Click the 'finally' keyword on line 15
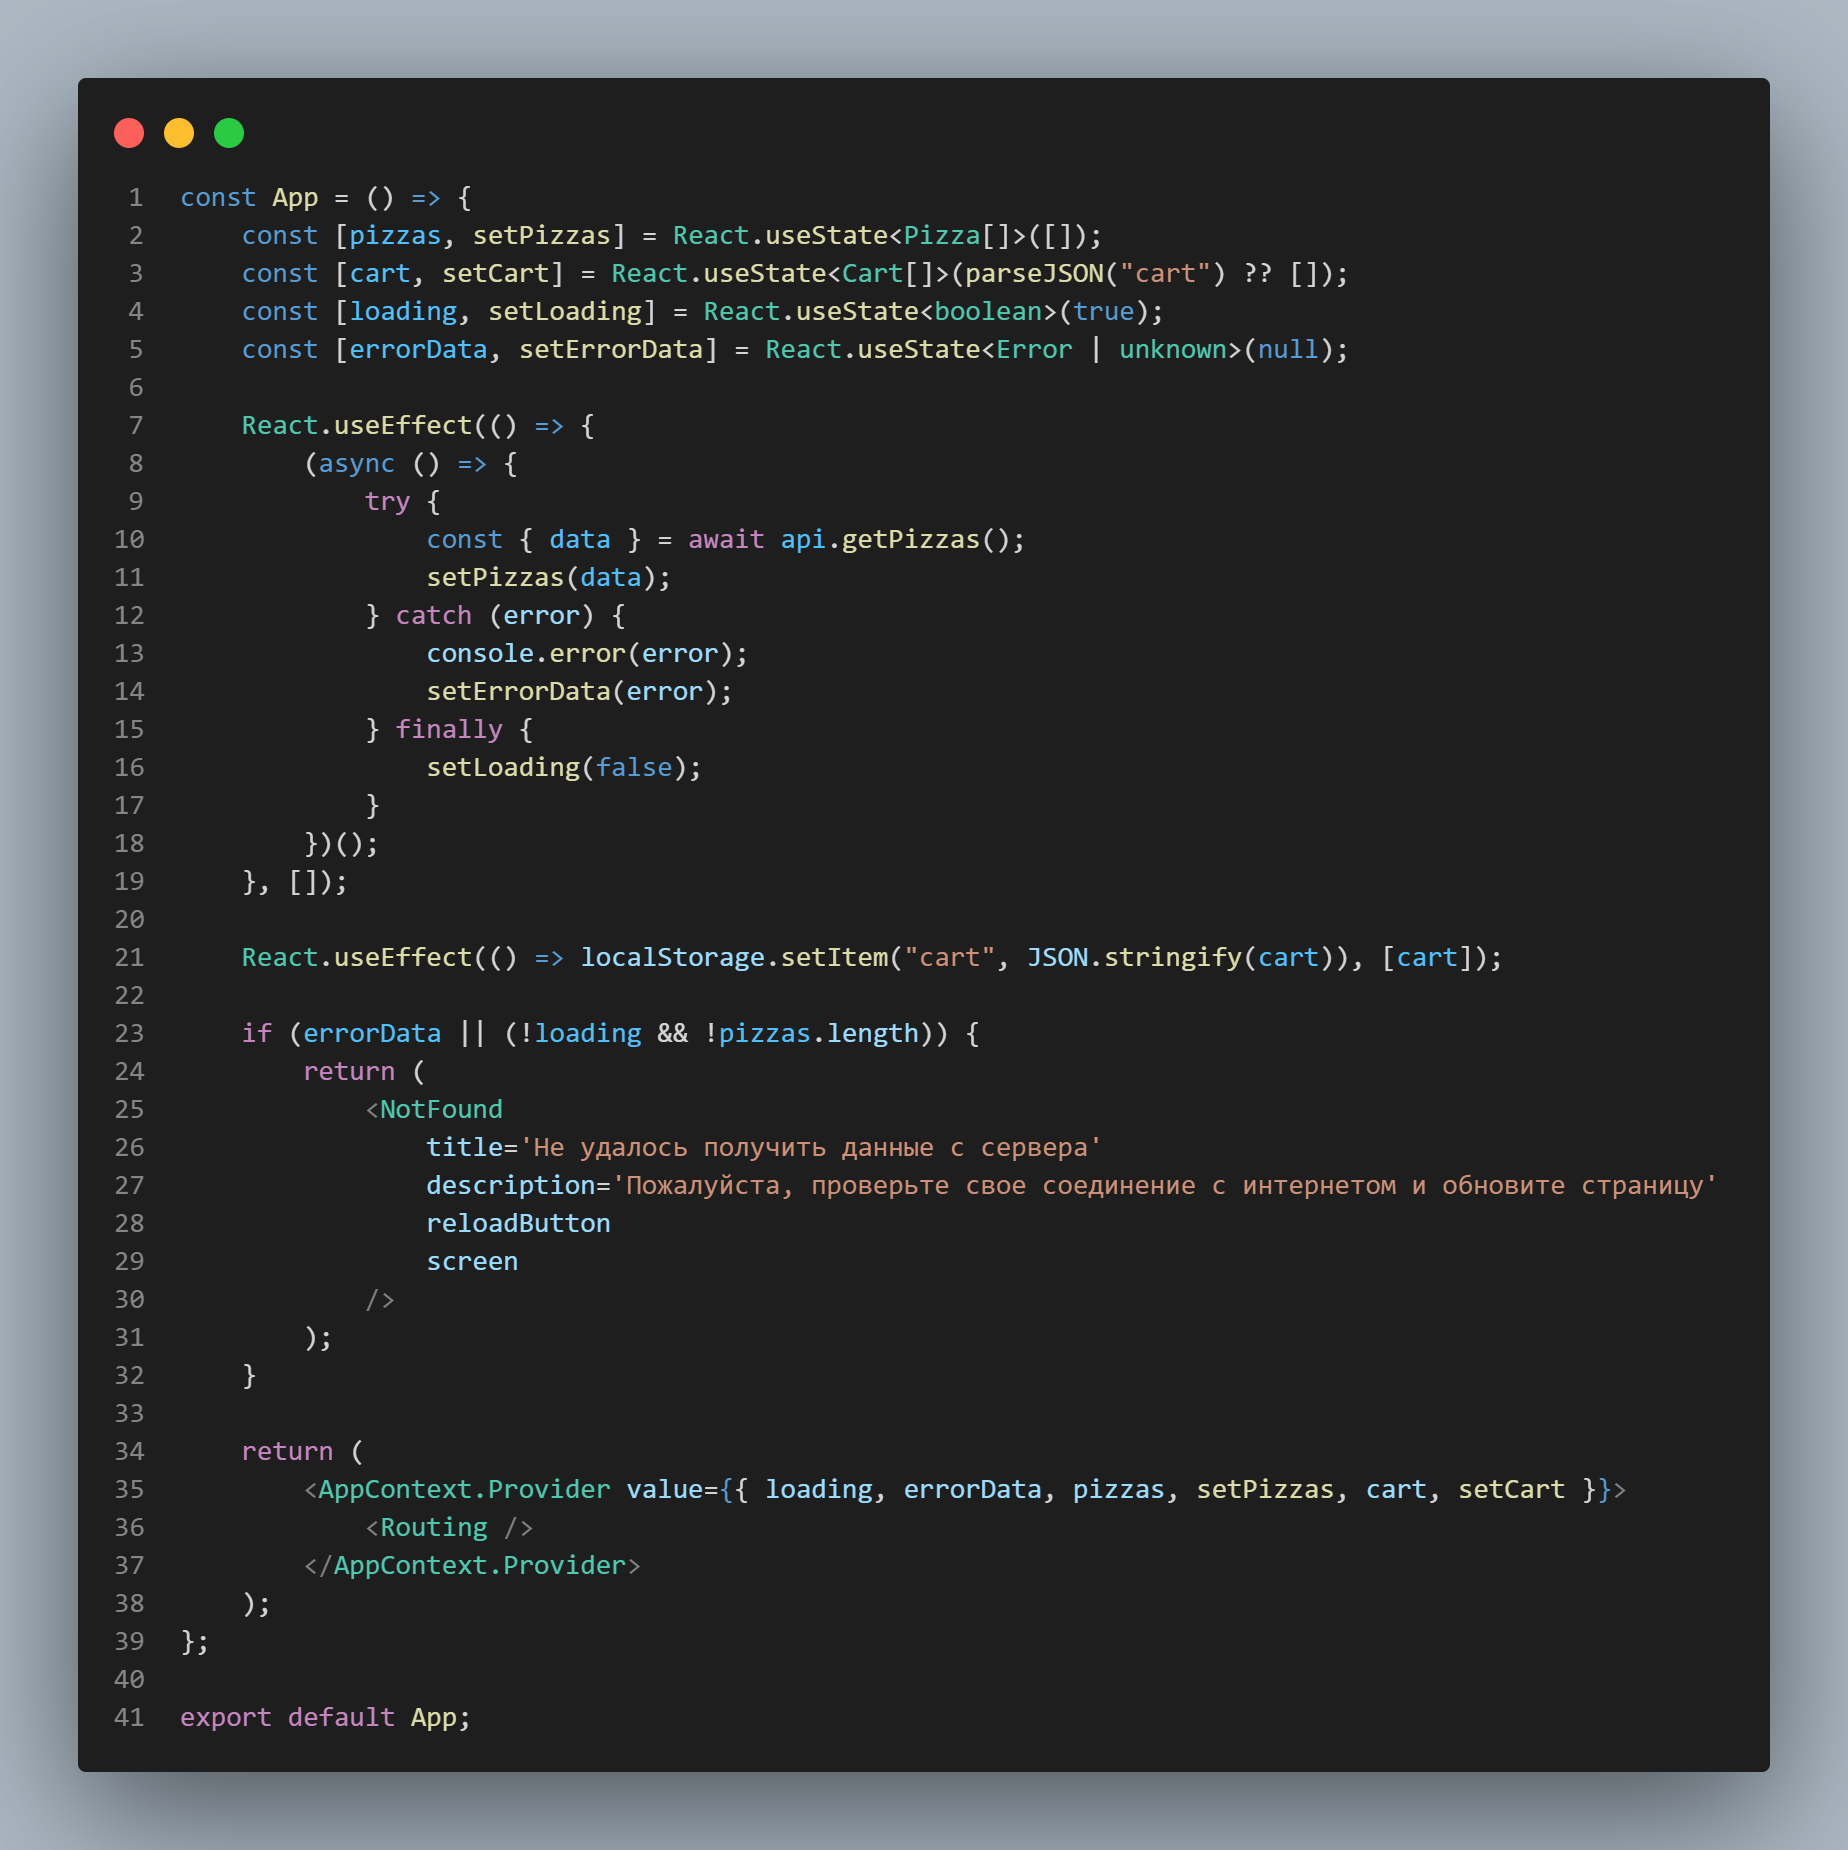 (x=449, y=730)
